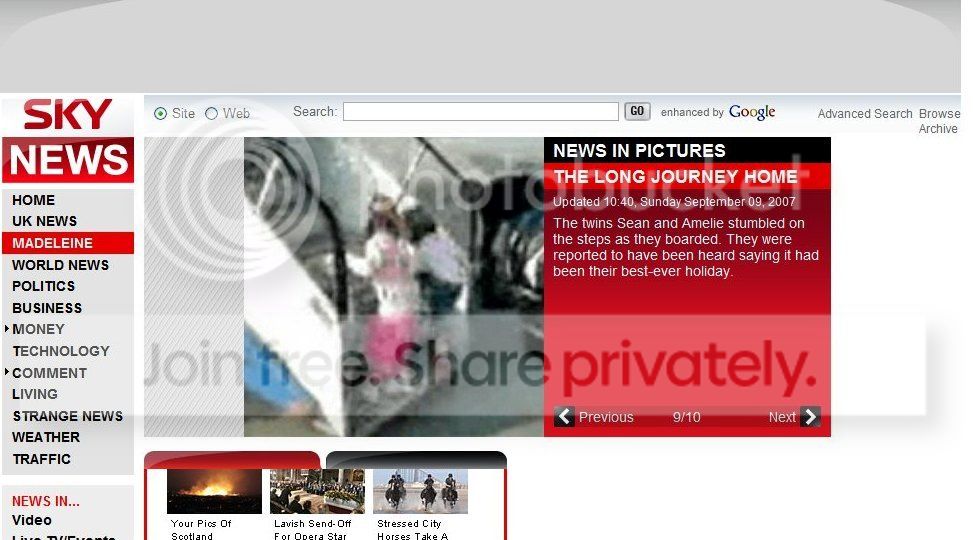Click the Next arrow icon in slideshow
Screen dimensions: 973x540
point(810,417)
